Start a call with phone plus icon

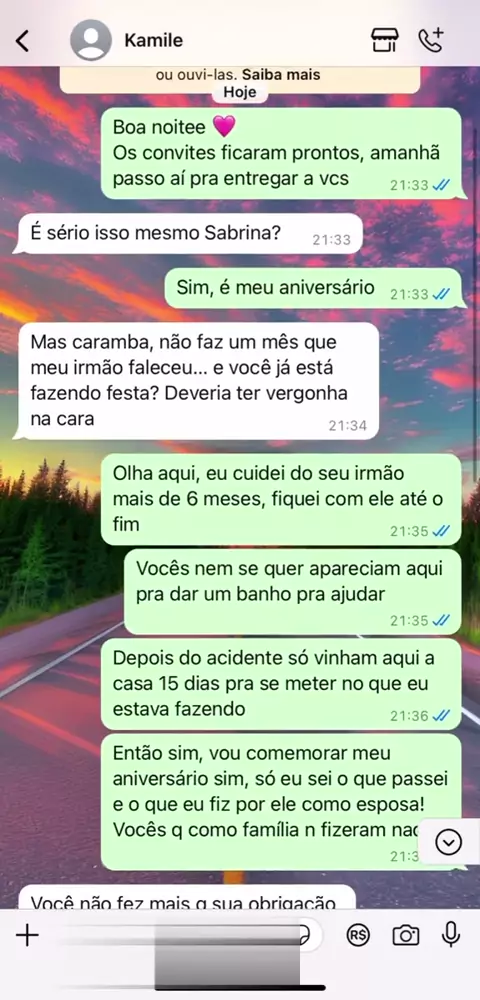[432, 40]
